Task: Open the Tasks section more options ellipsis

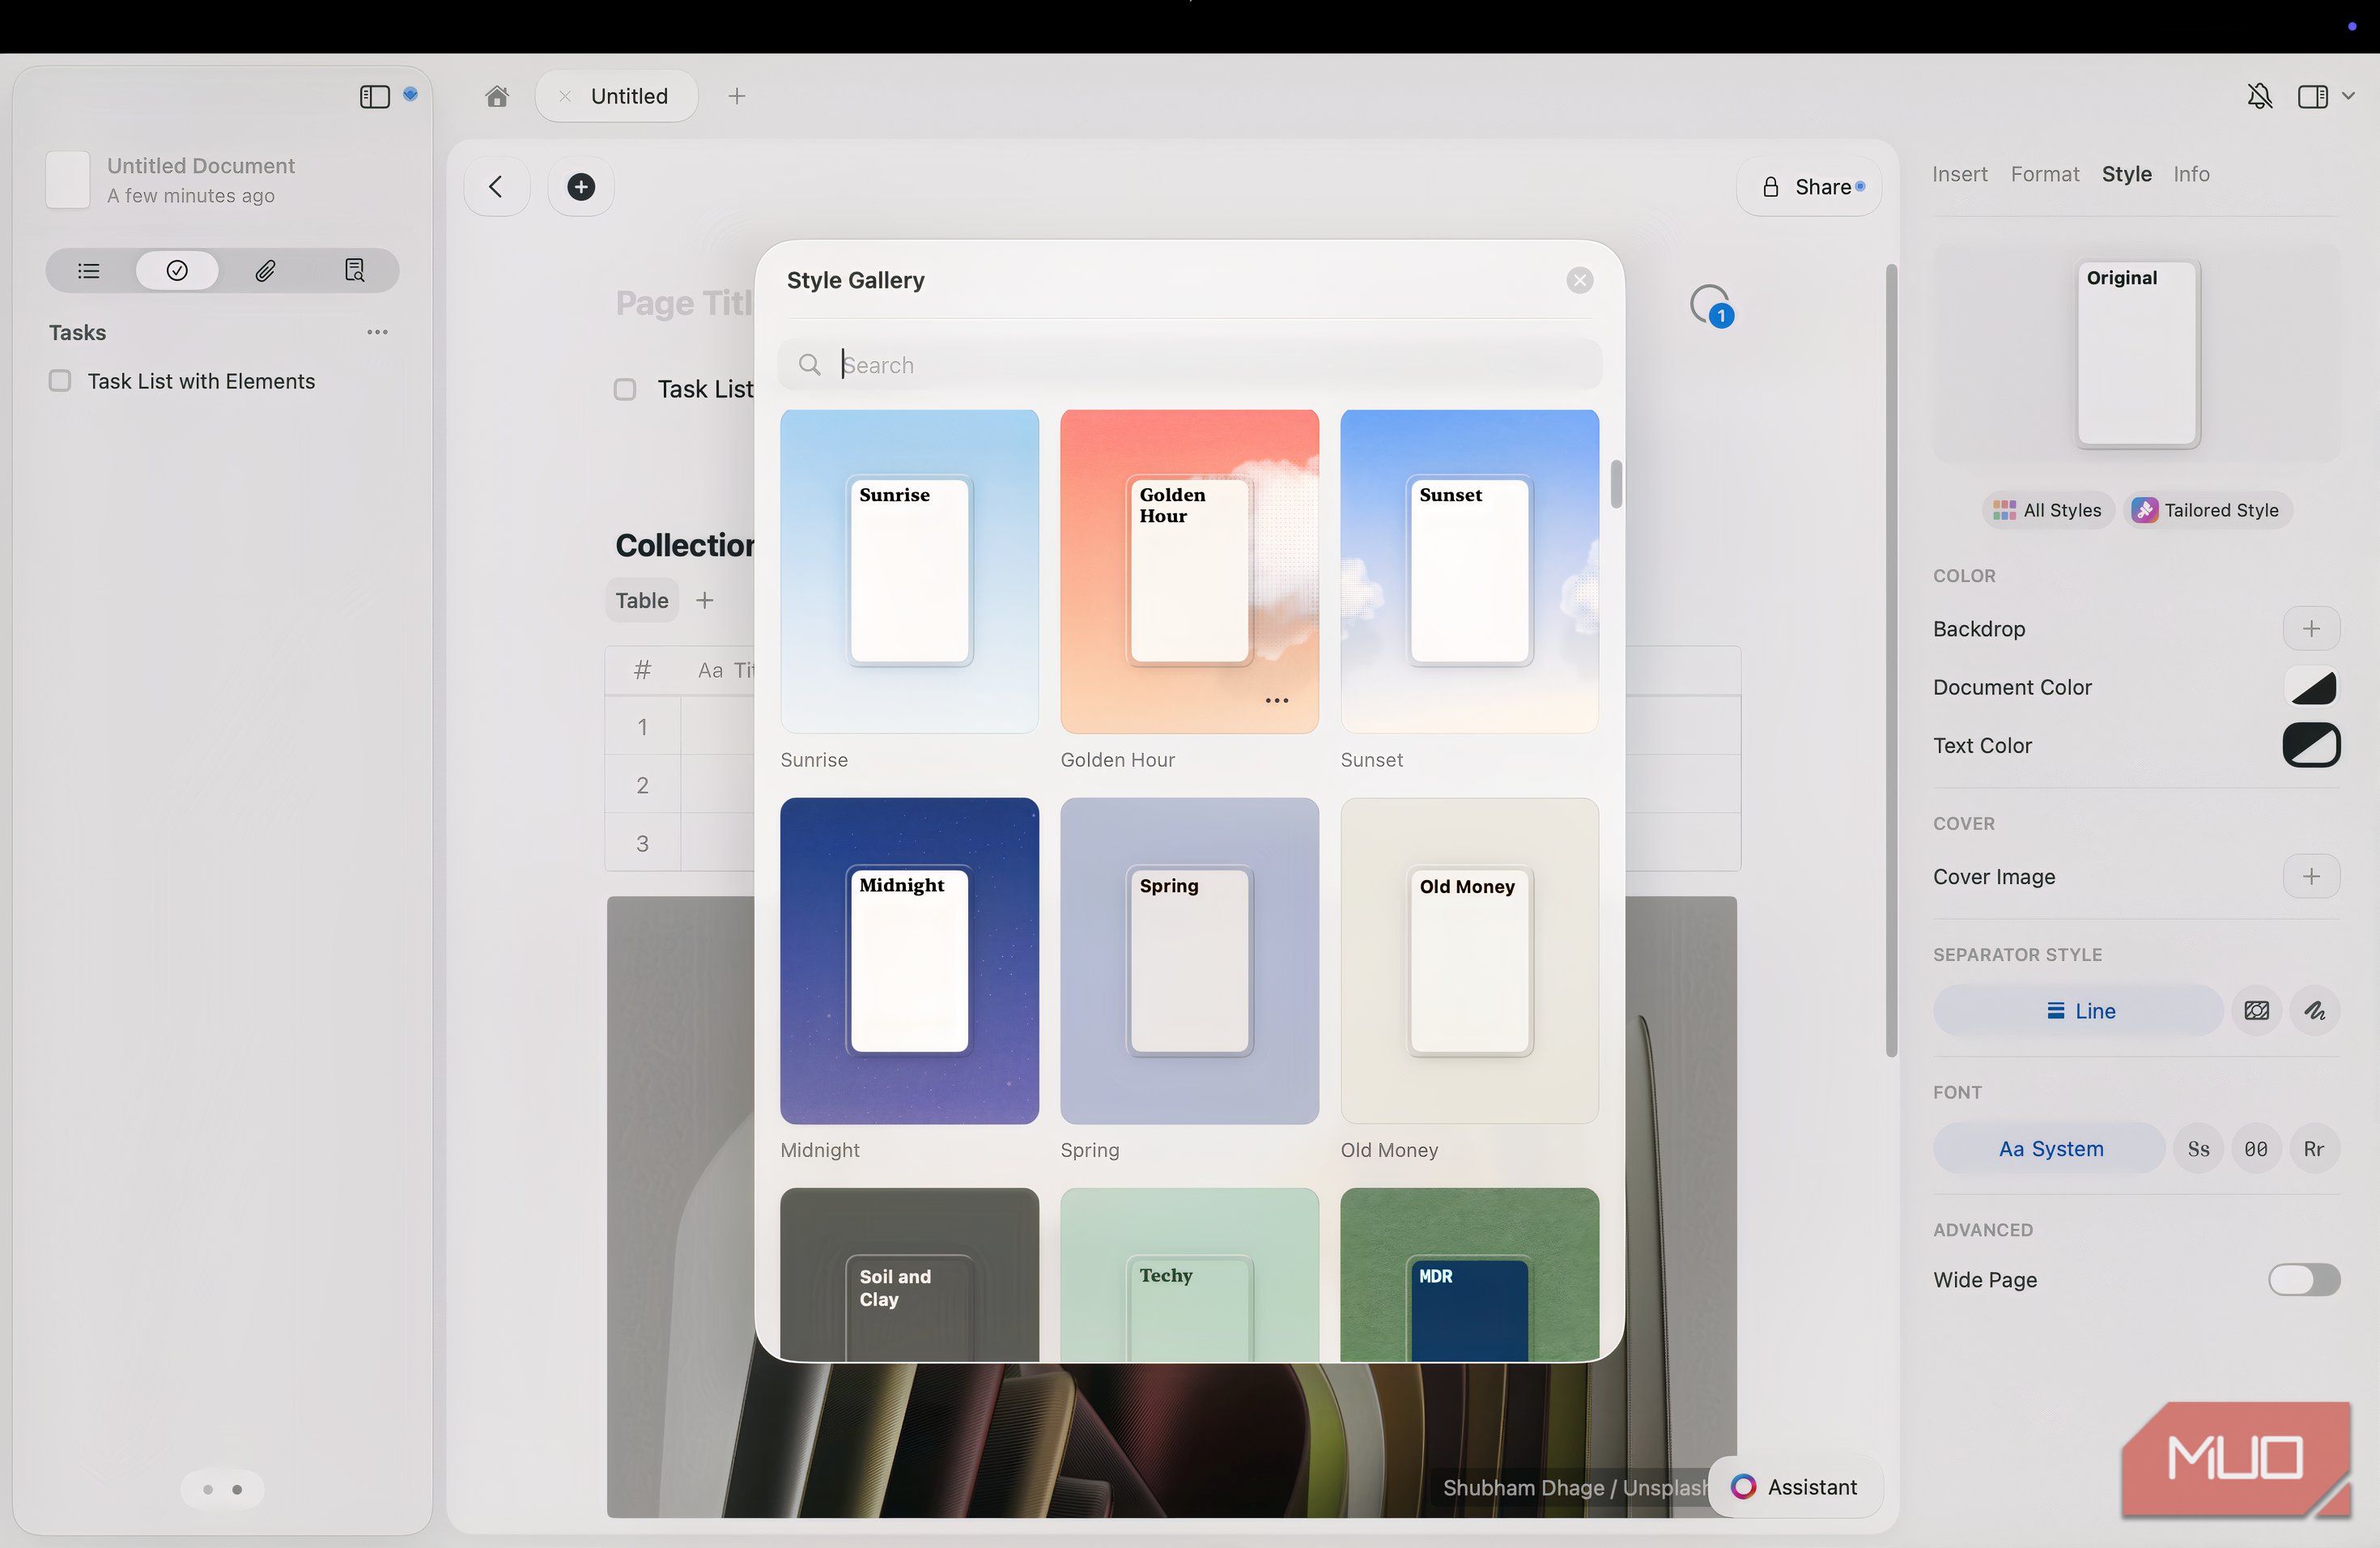Action: click(377, 332)
